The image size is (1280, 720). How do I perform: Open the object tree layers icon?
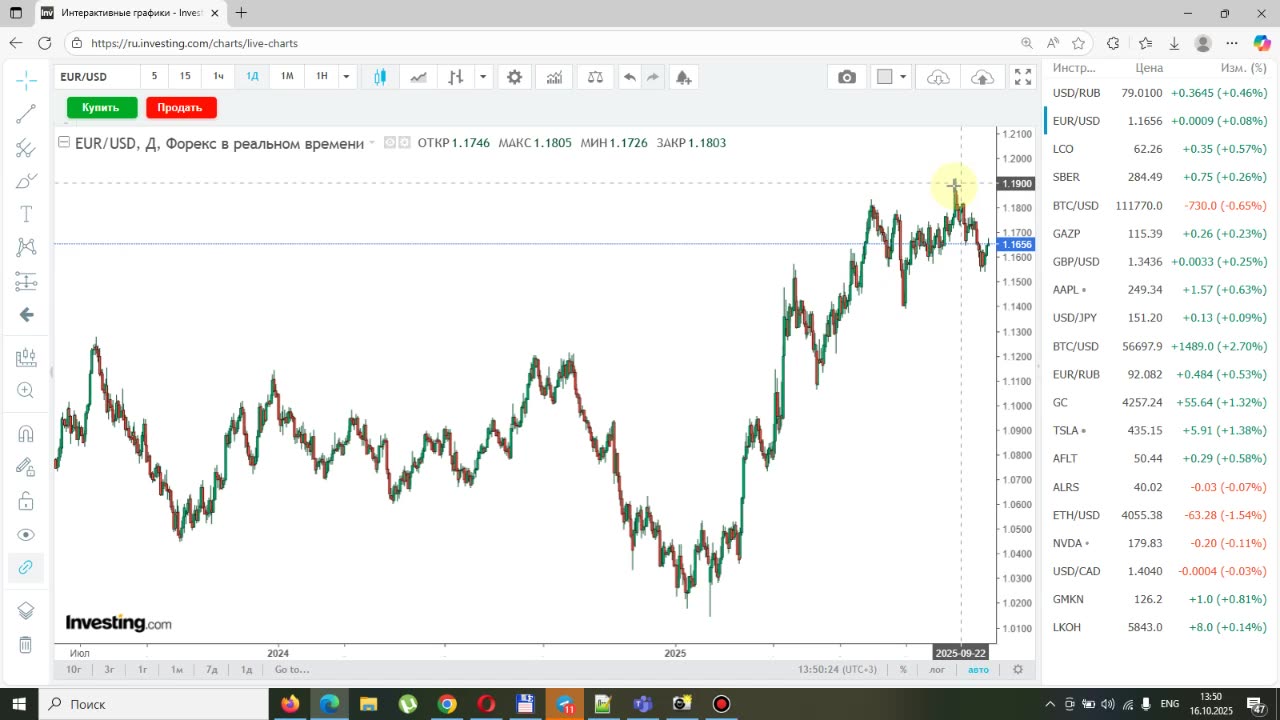click(26, 610)
